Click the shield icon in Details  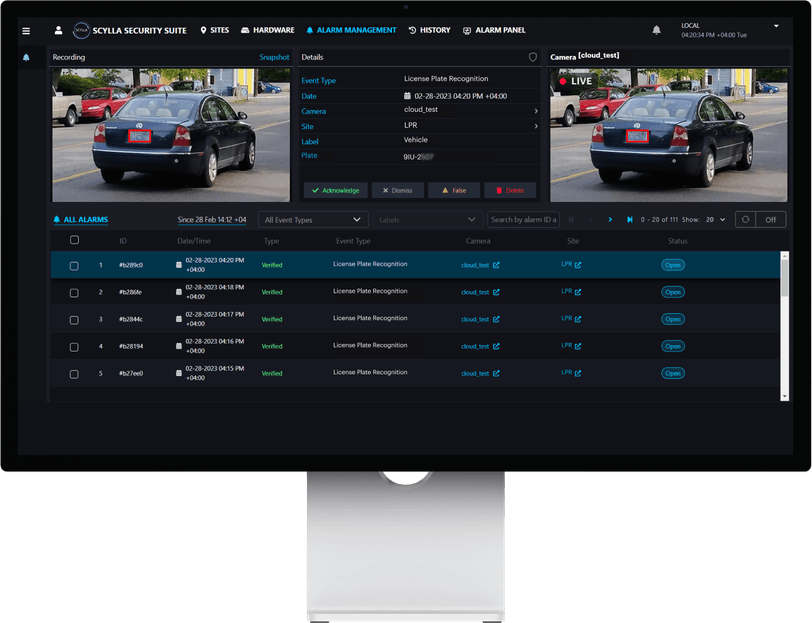pyautogui.click(x=532, y=57)
